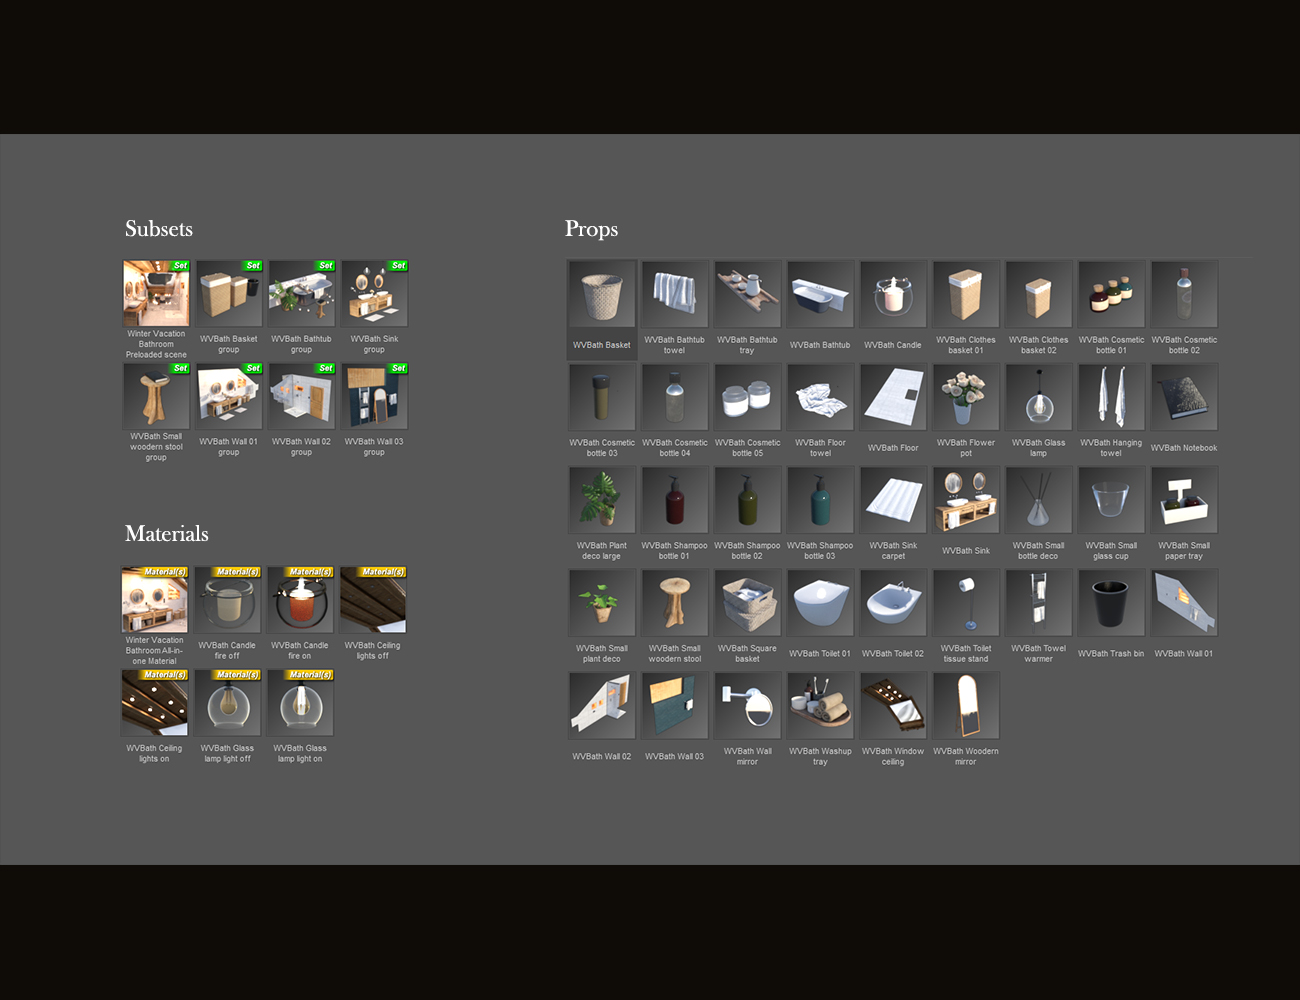Click the Materials section heading
The image size is (1300, 1000).
(167, 534)
